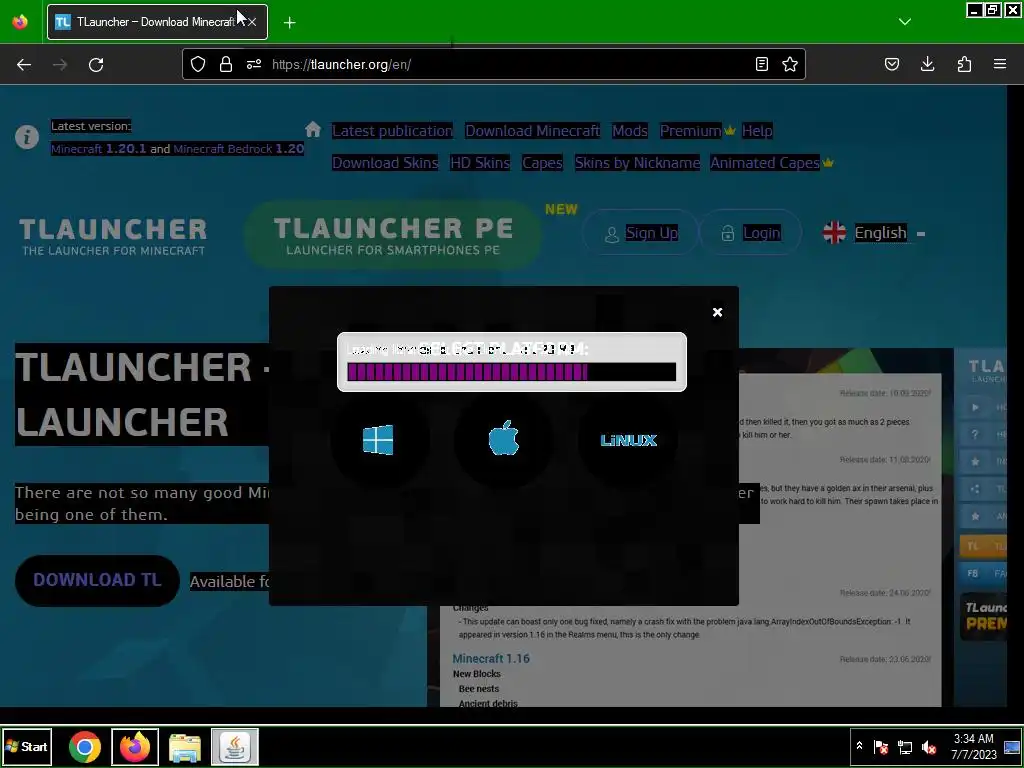Save page to Pocket
Screen dimensions: 1024x768
(x=891, y=64)
